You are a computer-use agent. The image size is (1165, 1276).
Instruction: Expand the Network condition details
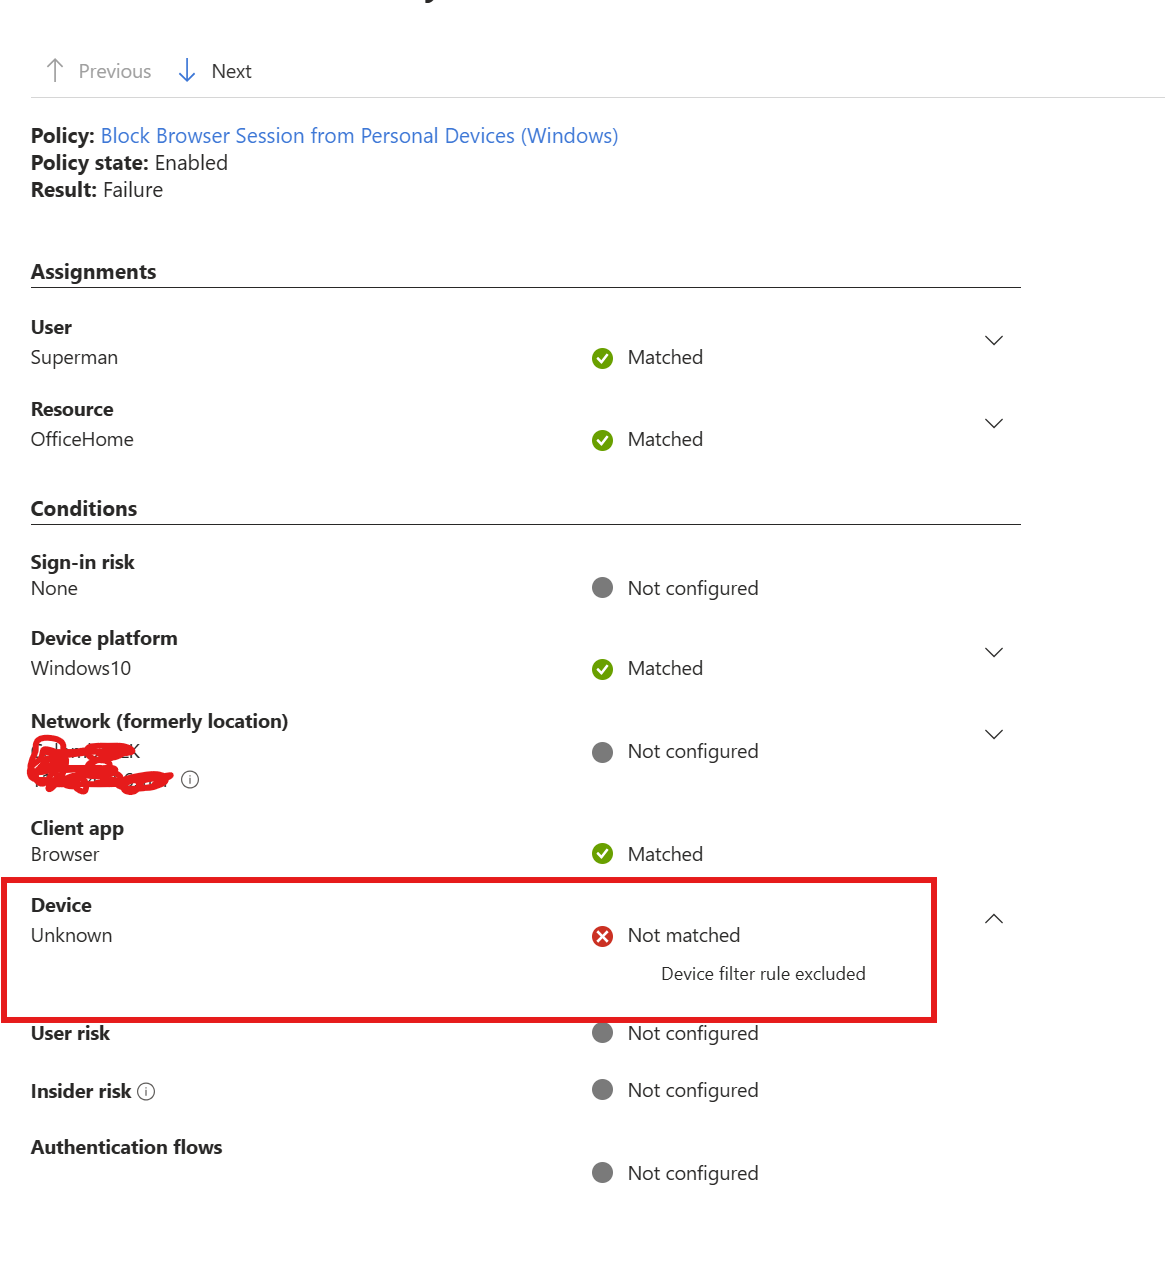pyautogui.click(x=994, y=735)
